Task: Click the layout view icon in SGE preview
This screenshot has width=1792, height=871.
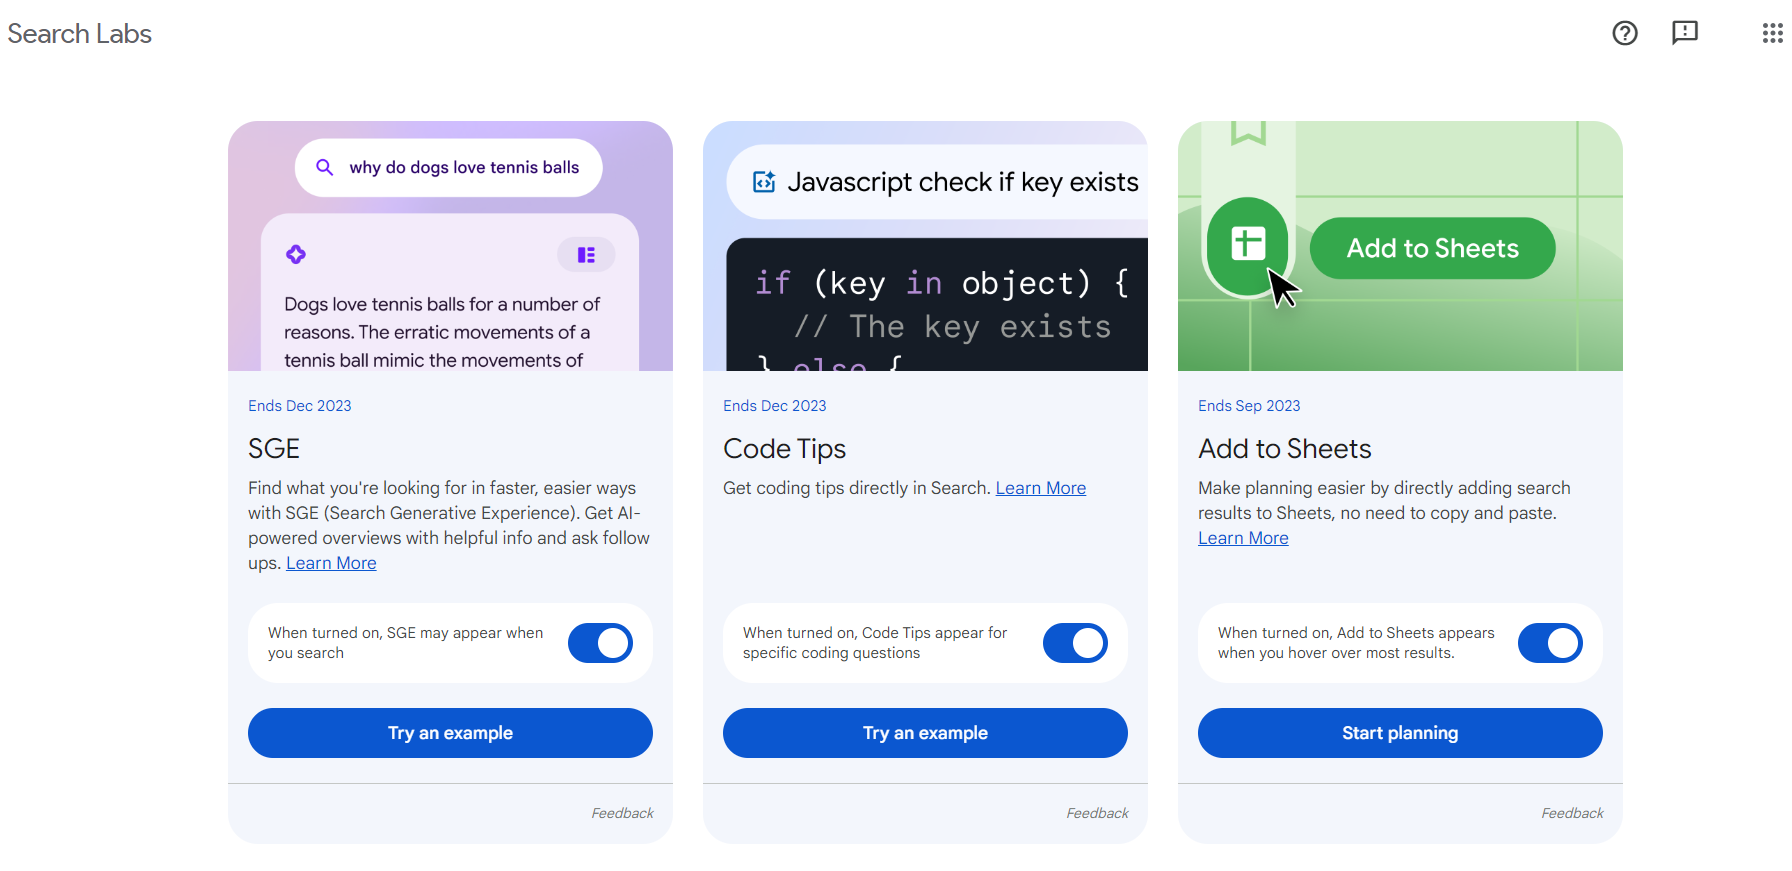Action: tap(586, 255)
